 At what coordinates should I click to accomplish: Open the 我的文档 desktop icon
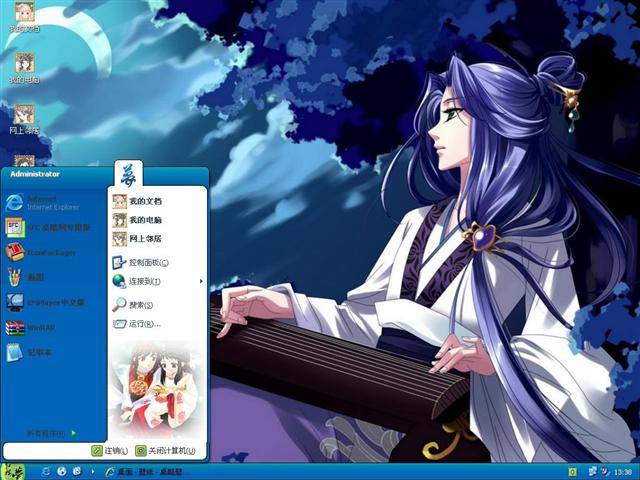[24, 17]
